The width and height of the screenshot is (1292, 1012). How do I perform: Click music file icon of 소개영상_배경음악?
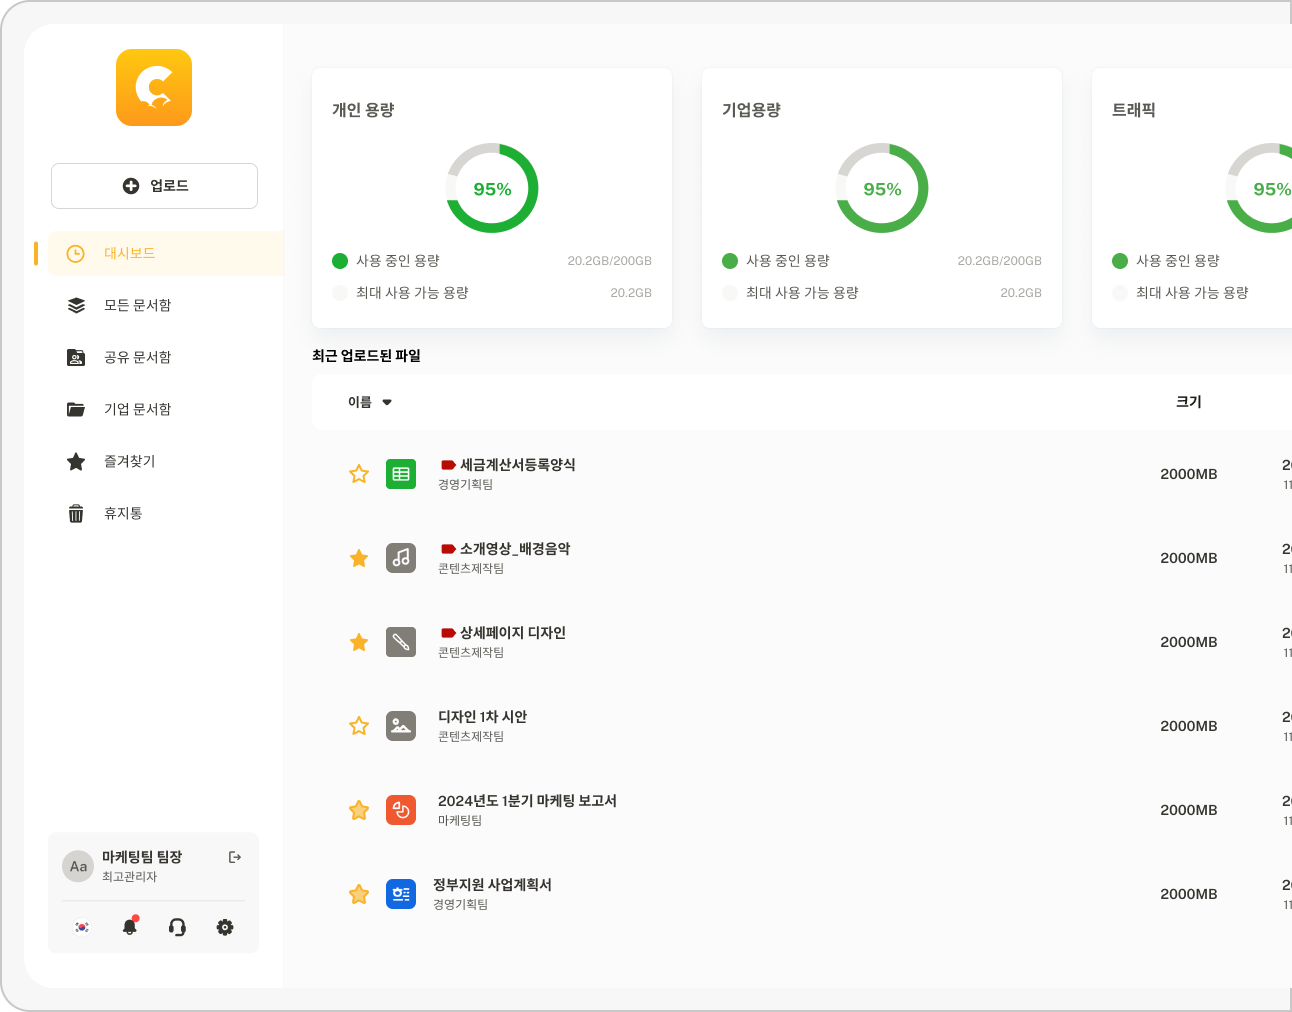click(401, 558)
